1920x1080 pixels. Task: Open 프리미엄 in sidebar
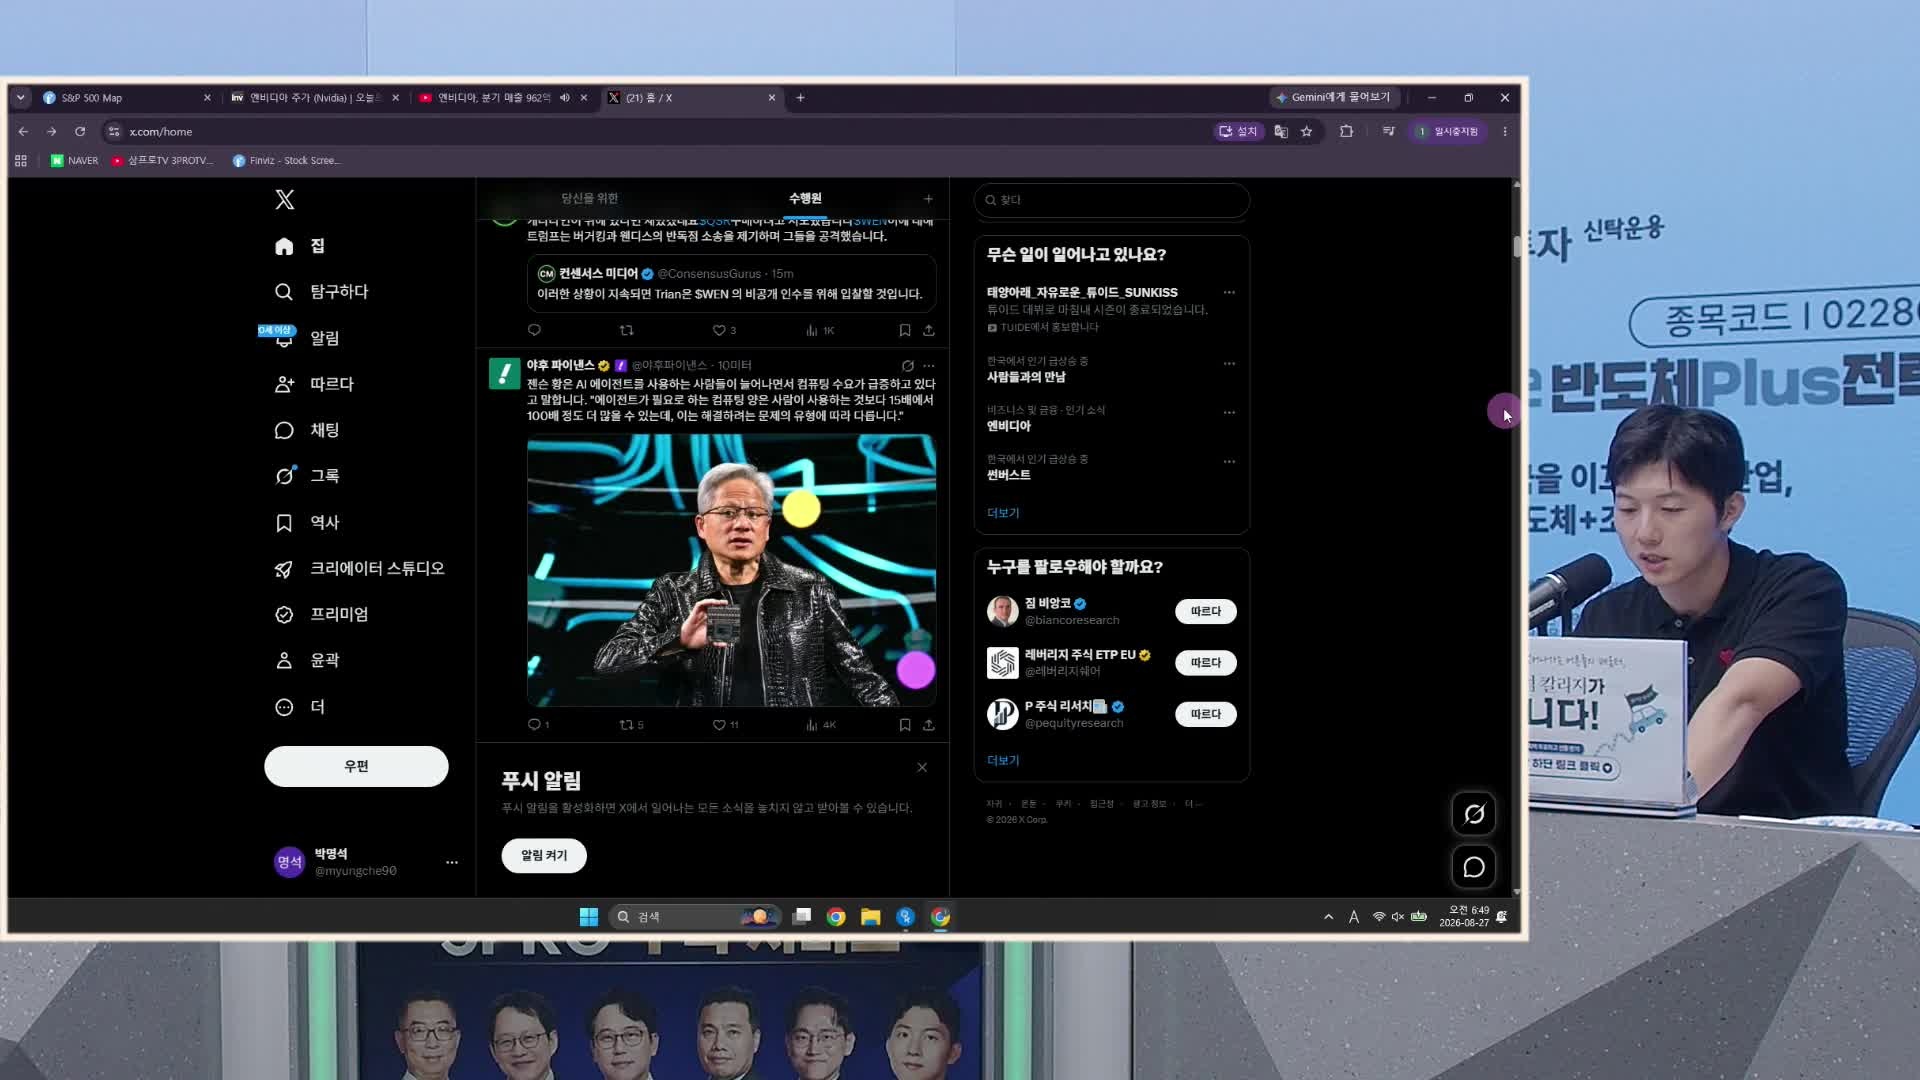coord(322,614)
